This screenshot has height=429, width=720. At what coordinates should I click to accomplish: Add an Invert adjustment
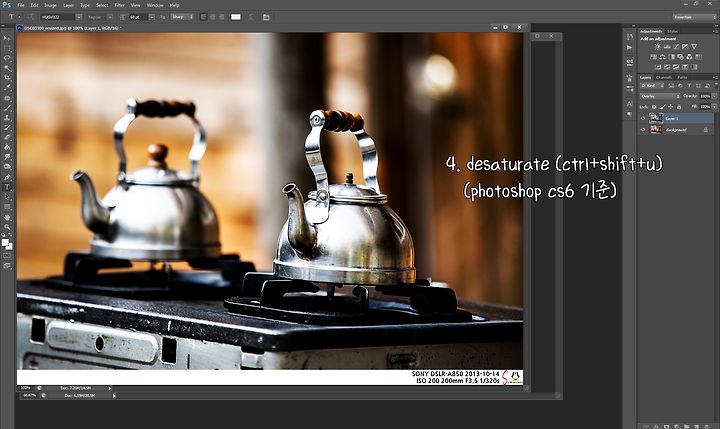(658, 67)
